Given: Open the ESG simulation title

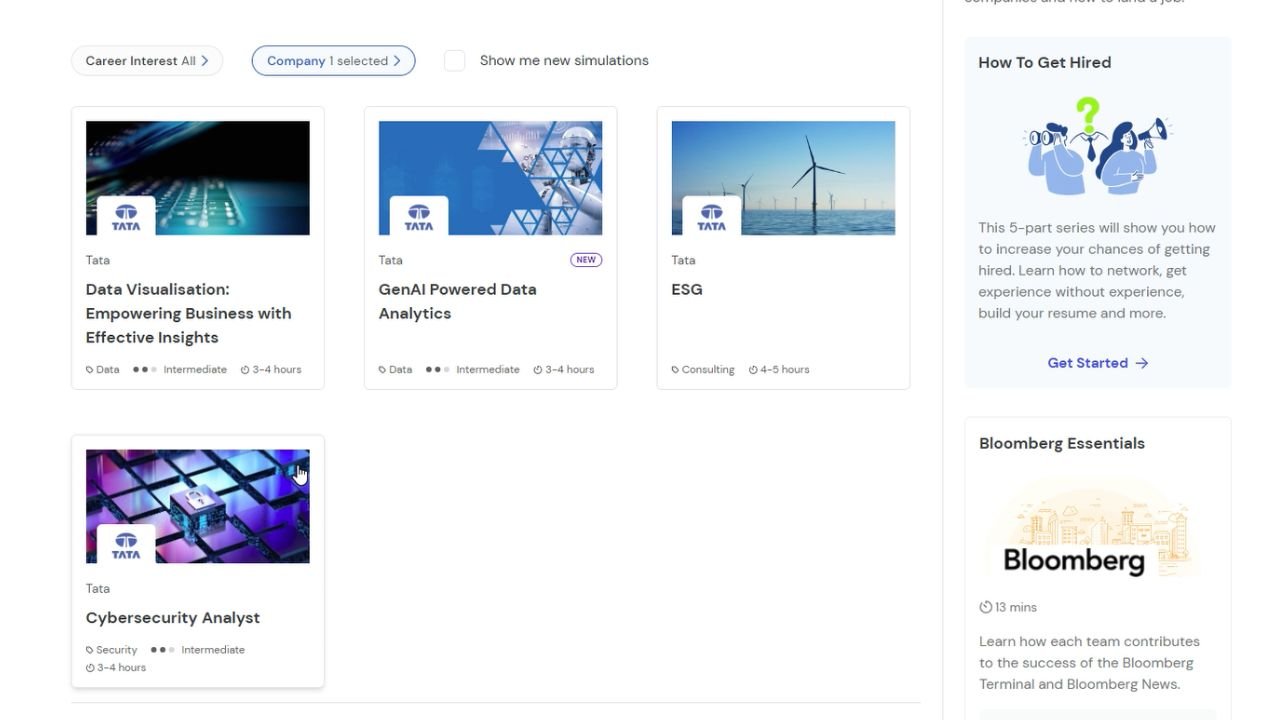Looking at the screenshot, I should (687, 289).
